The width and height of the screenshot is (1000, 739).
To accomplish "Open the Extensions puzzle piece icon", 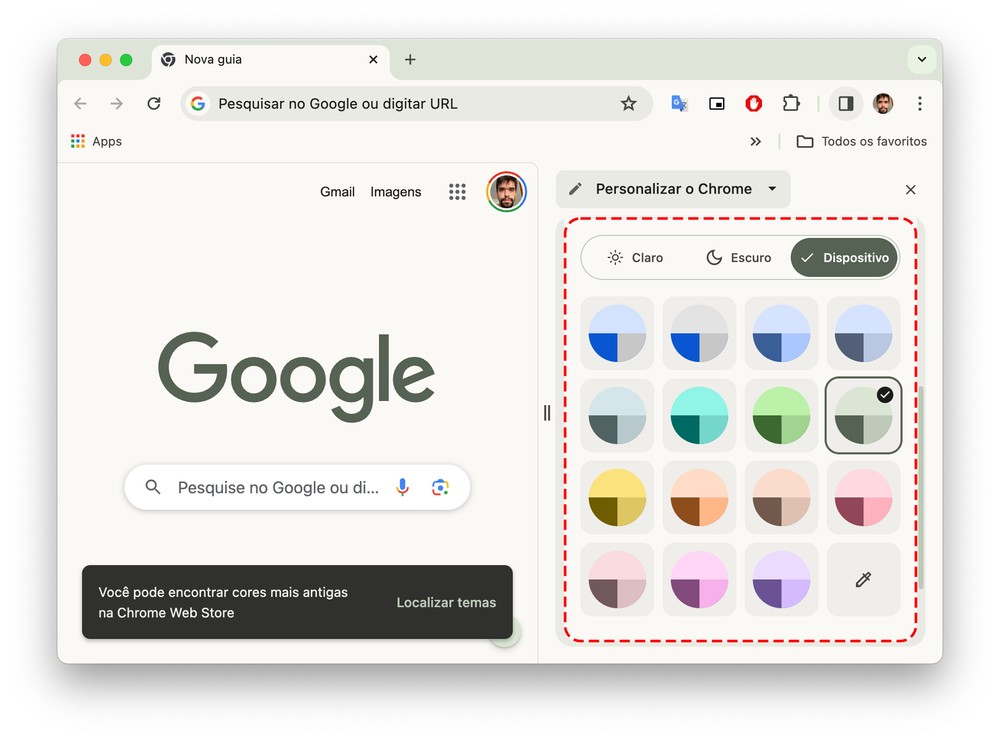I will click(x=791, y=103).
